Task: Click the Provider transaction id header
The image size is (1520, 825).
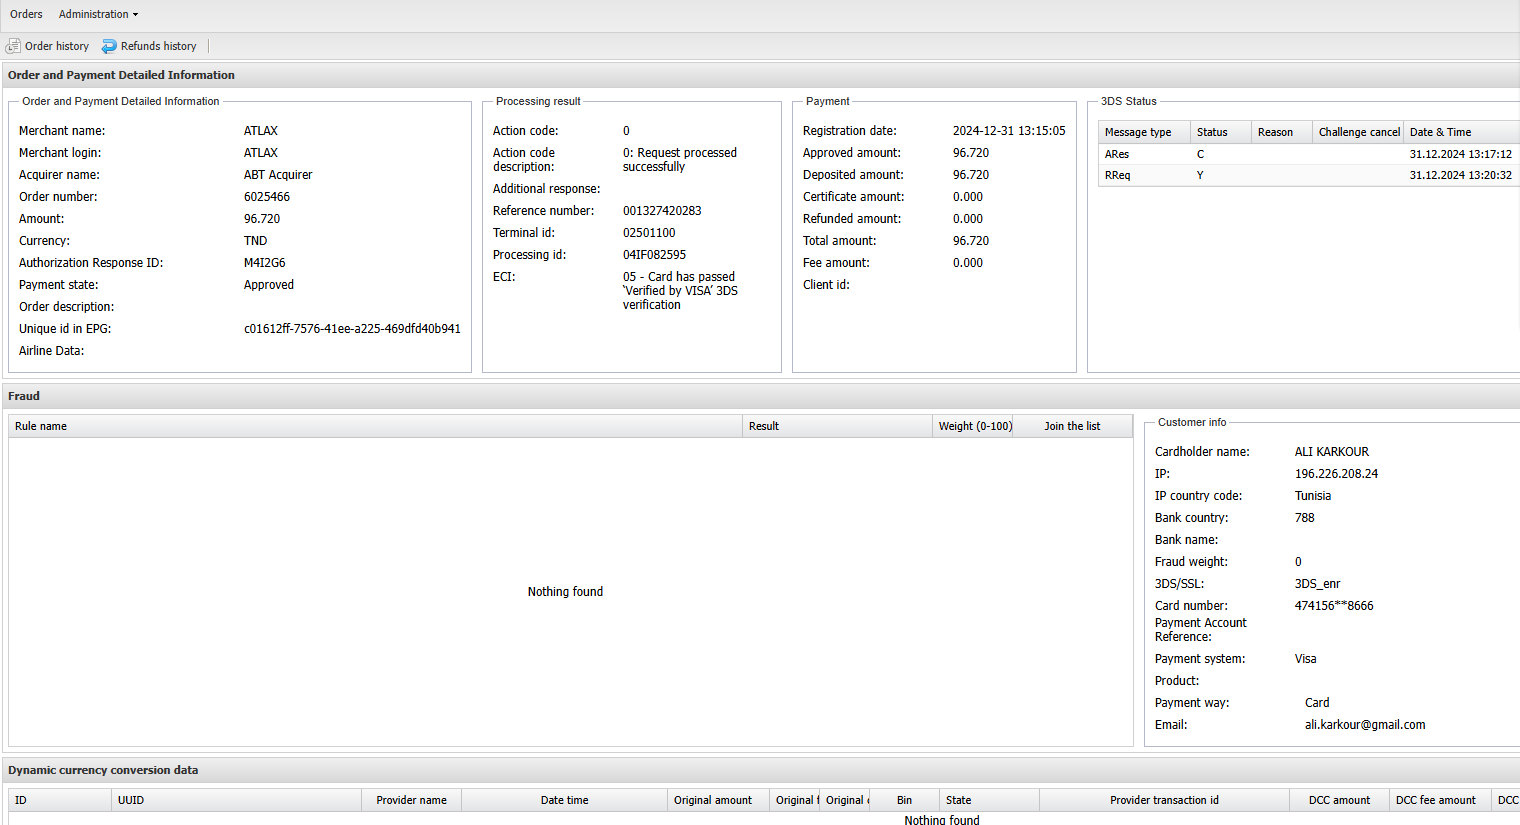Action: pyautogui.click(x=1164, y=800)
